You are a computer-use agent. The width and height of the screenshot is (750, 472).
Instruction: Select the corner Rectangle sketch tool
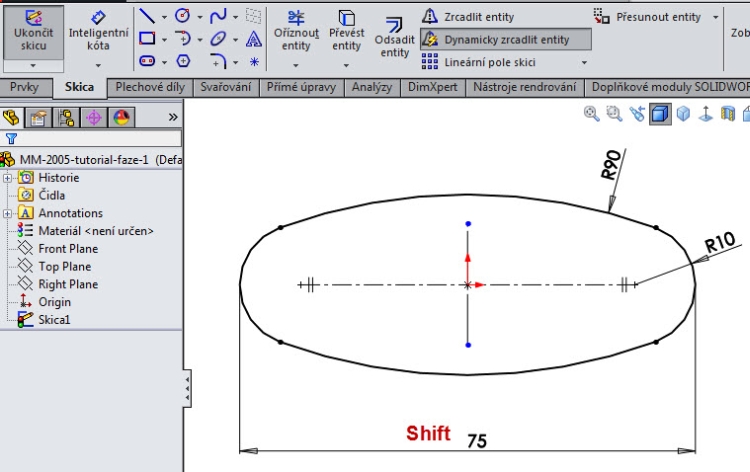coord(147,38)
